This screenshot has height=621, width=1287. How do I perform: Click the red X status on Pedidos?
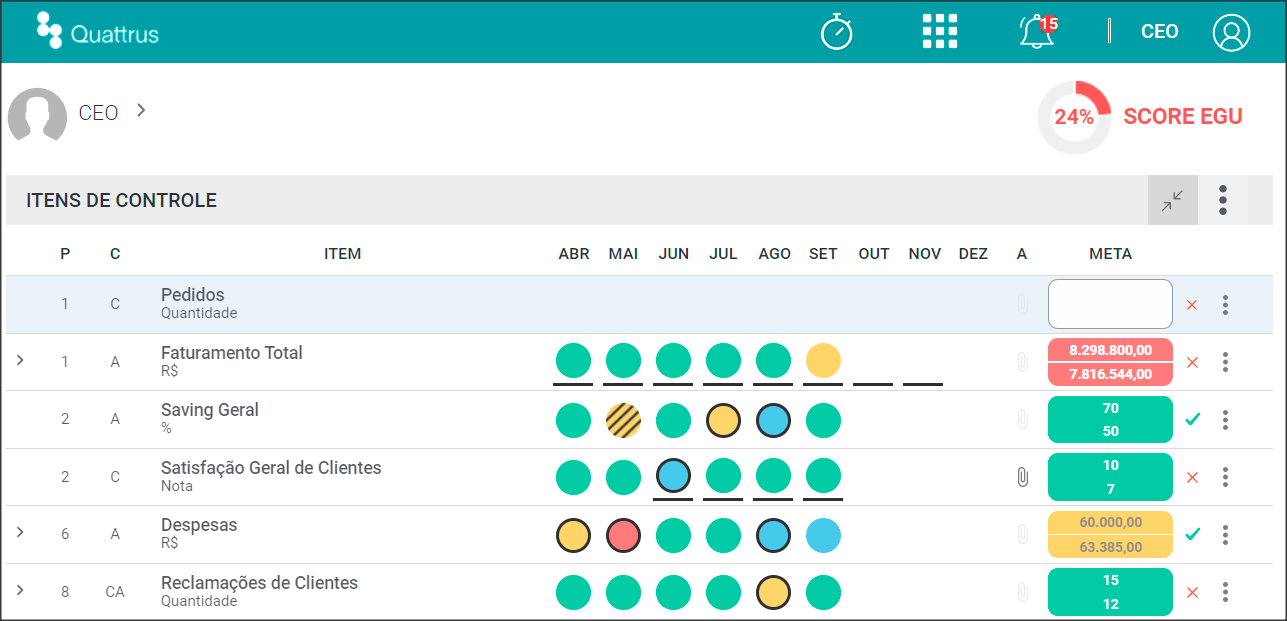tap(1191, 305)
